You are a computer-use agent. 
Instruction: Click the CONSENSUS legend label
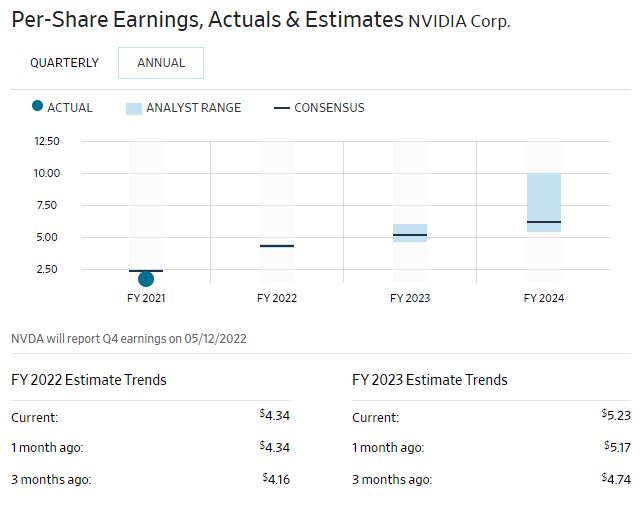pyautogui.click(x=329, y=108)
